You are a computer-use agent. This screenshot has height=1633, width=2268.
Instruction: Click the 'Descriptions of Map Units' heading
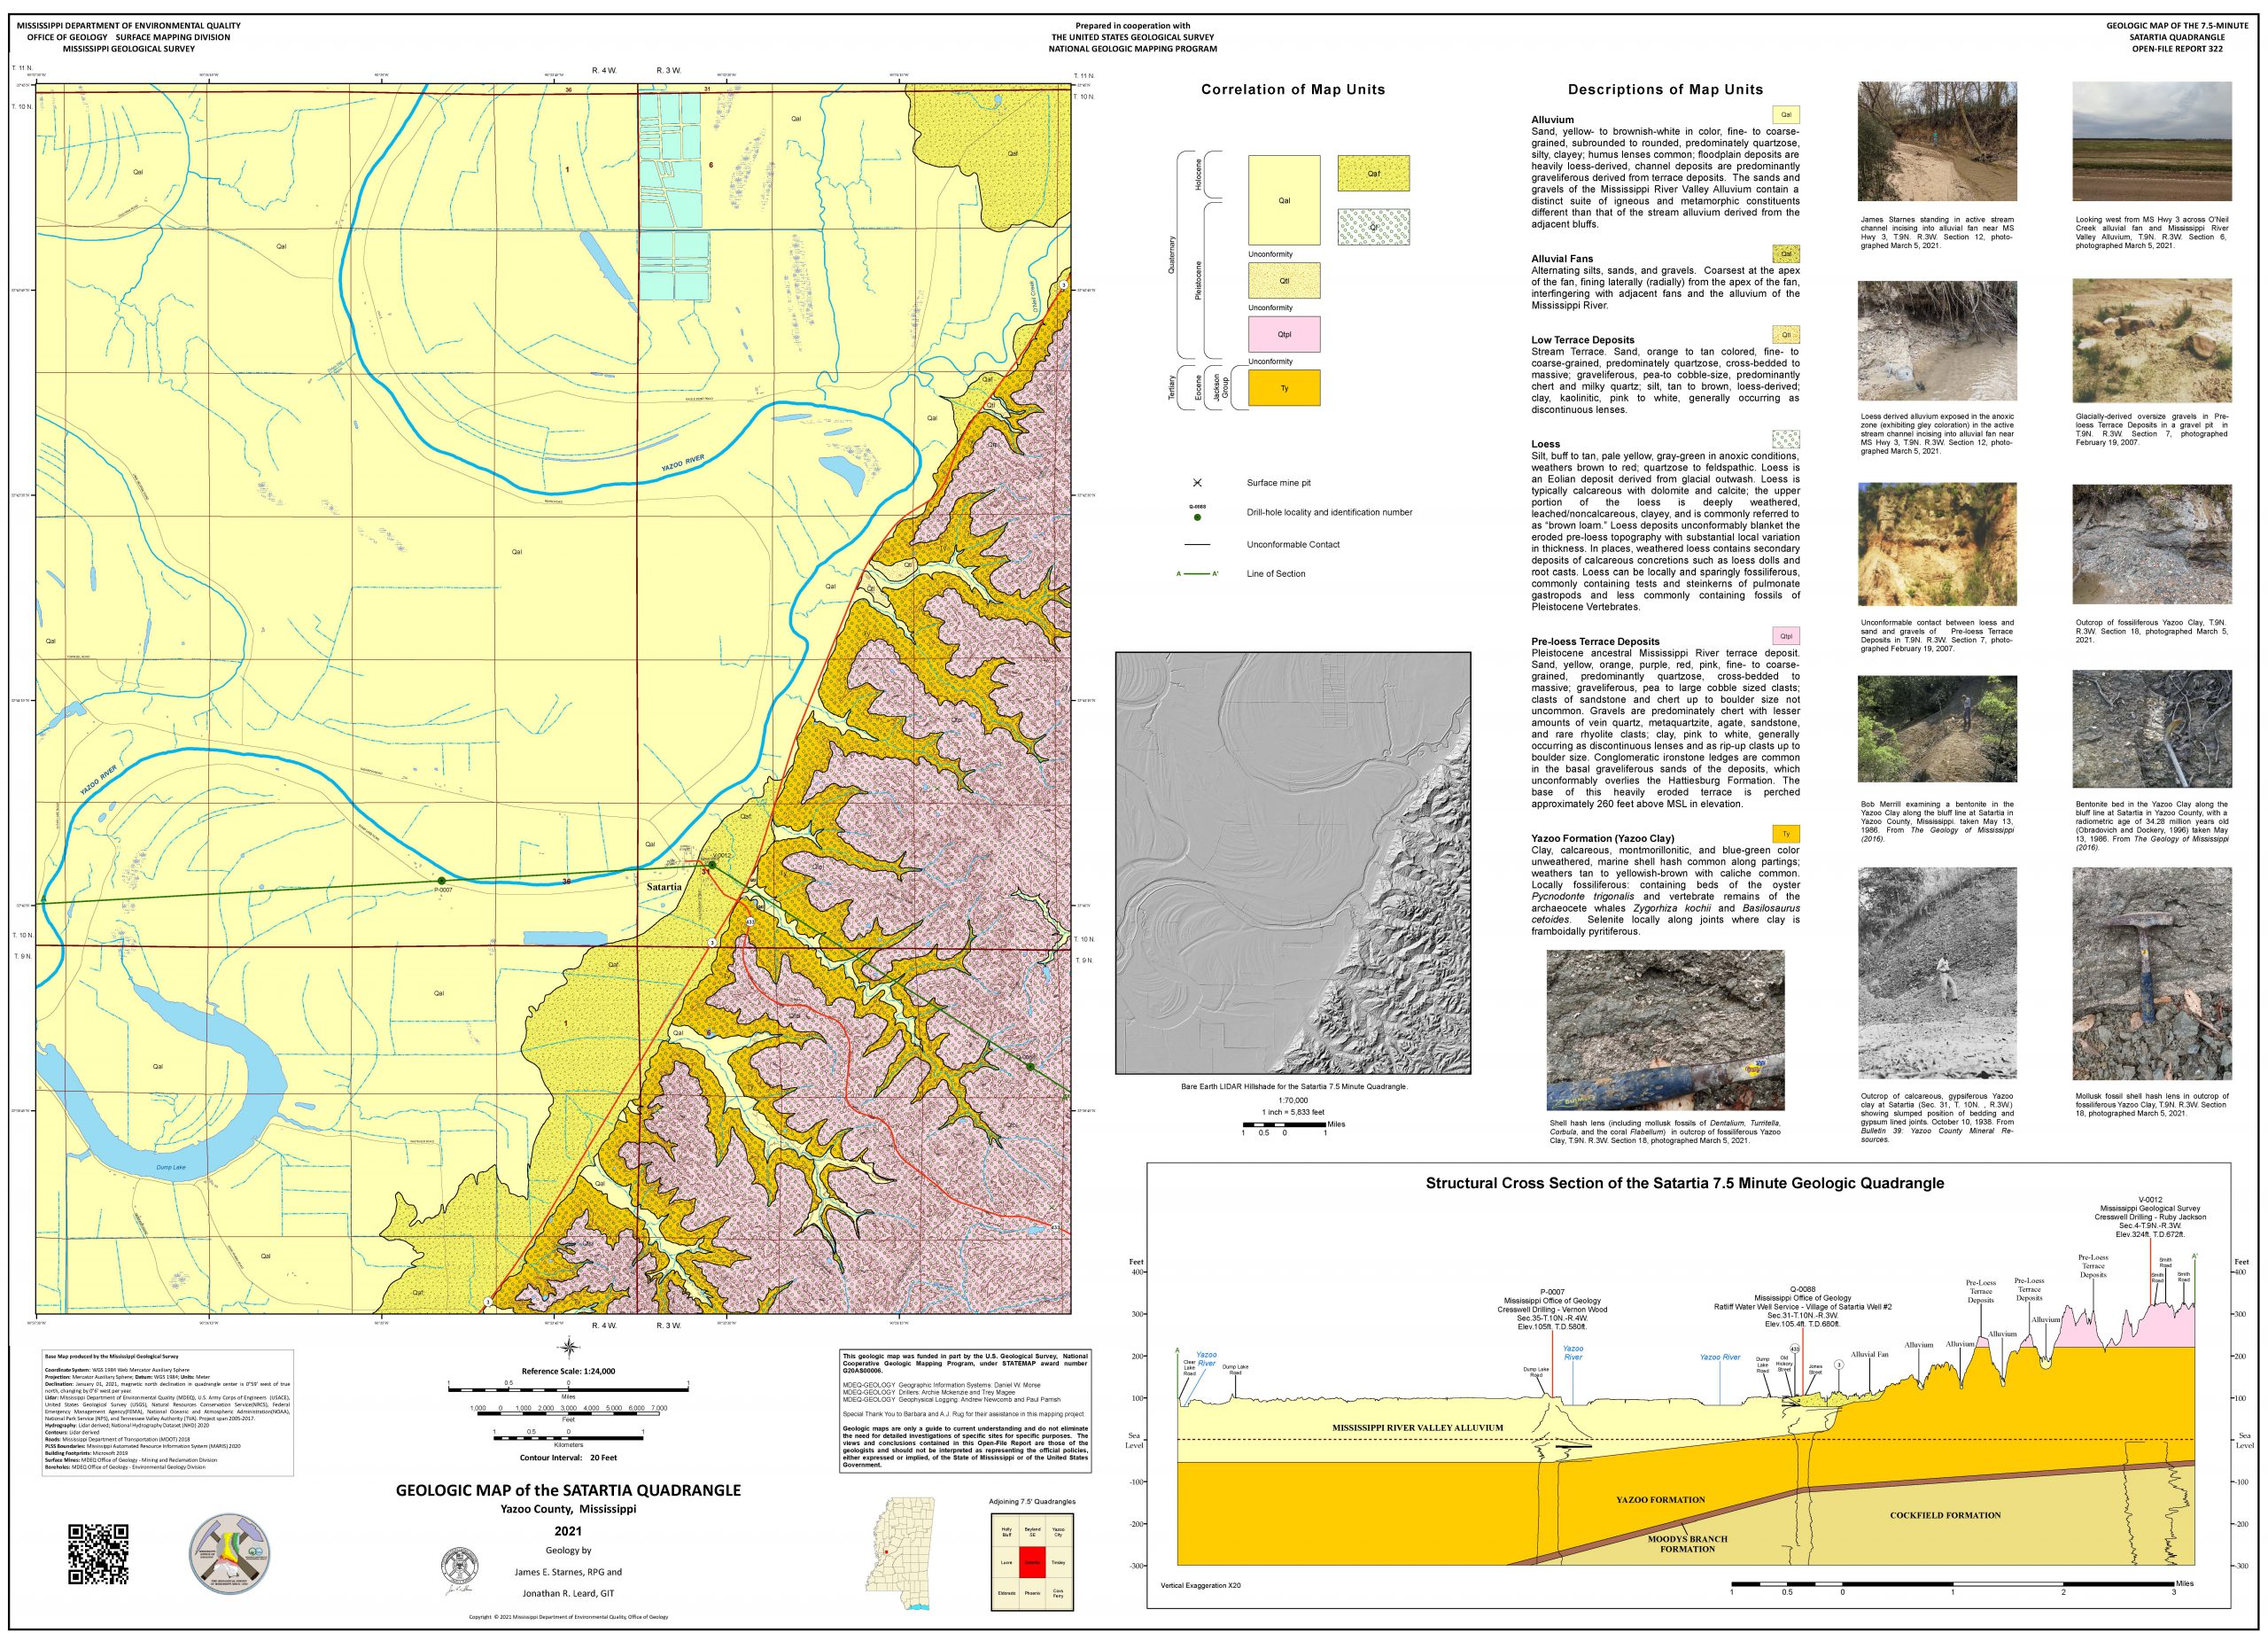click(1665, 89)
